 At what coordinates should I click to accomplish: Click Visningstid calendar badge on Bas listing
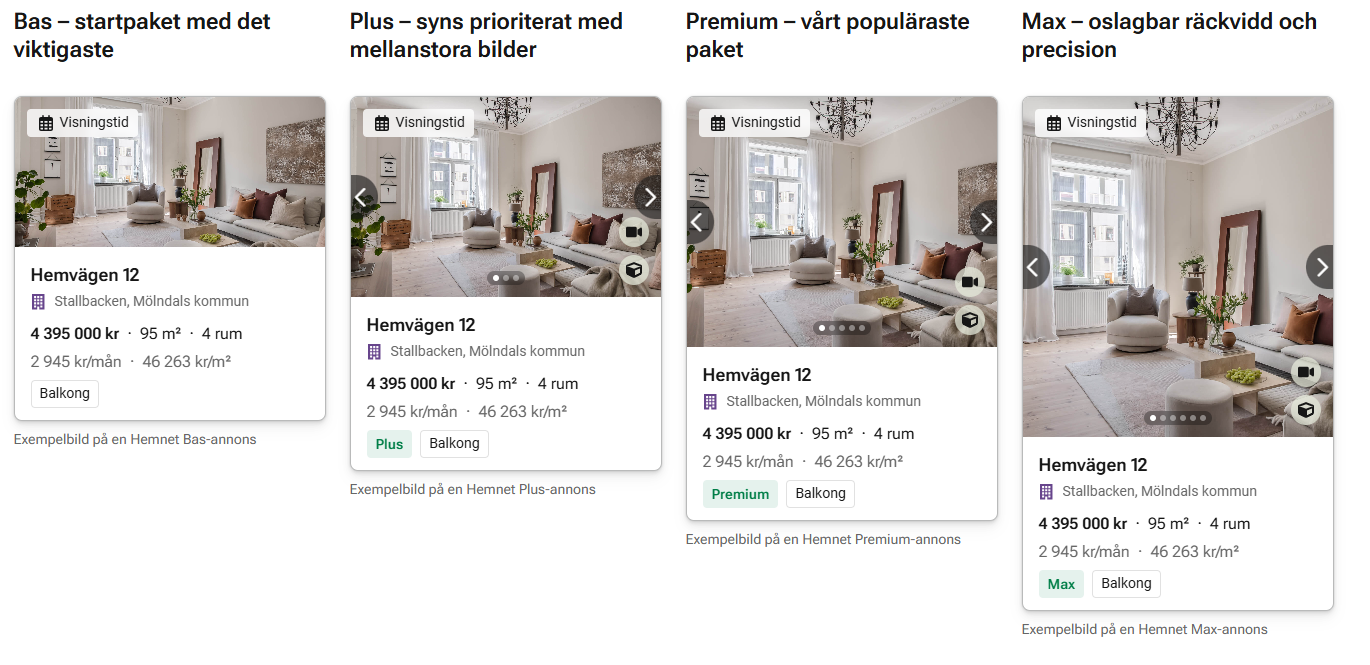pyautogui.click(x=83, y=123)
